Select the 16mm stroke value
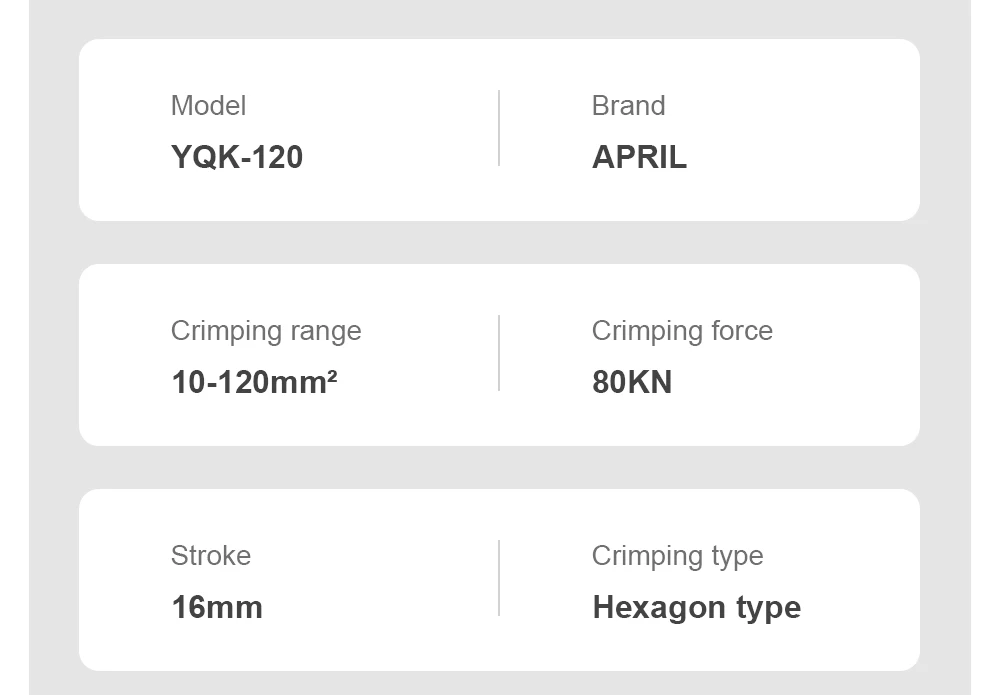The width and height of the screenshot is (1000, 695). (217, 607)
